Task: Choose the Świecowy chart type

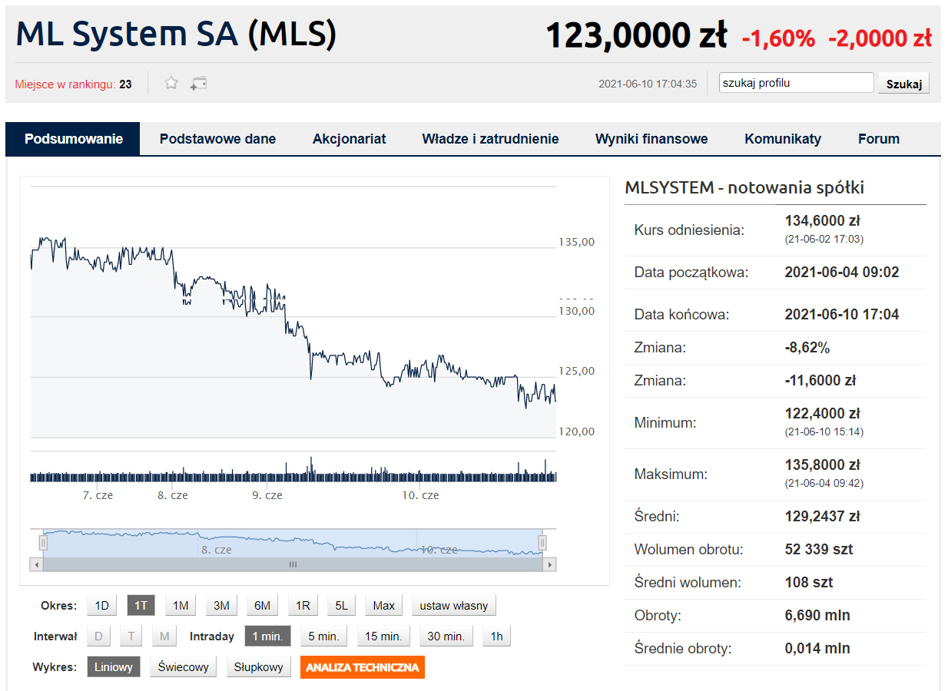Action: 183,667
